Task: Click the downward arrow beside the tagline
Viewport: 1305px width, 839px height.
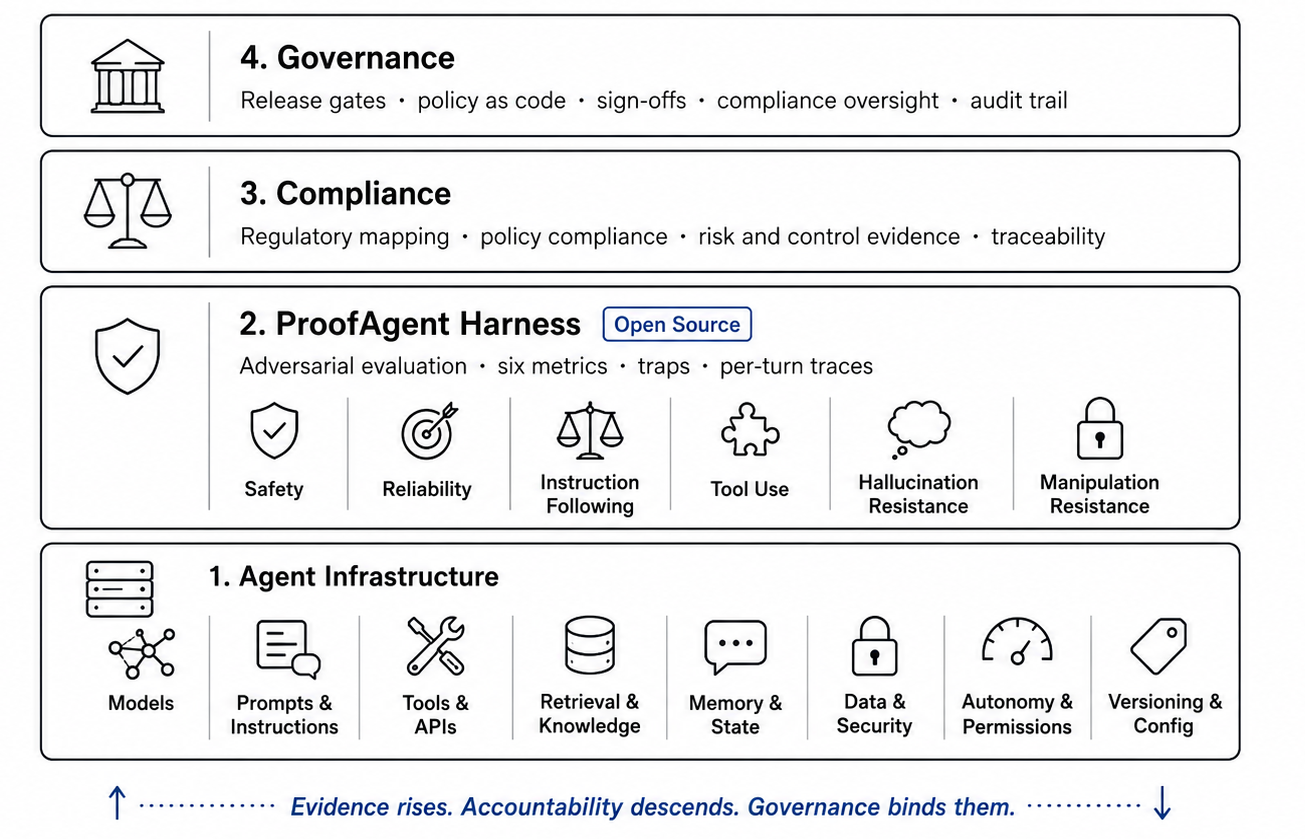Action: (x=1162, y=803)
